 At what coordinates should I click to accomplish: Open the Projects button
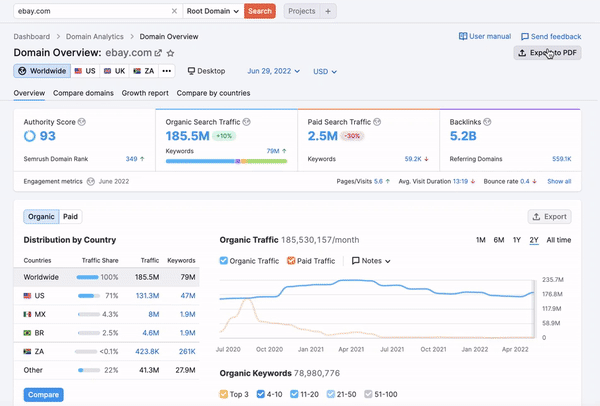tap(302, 11)
